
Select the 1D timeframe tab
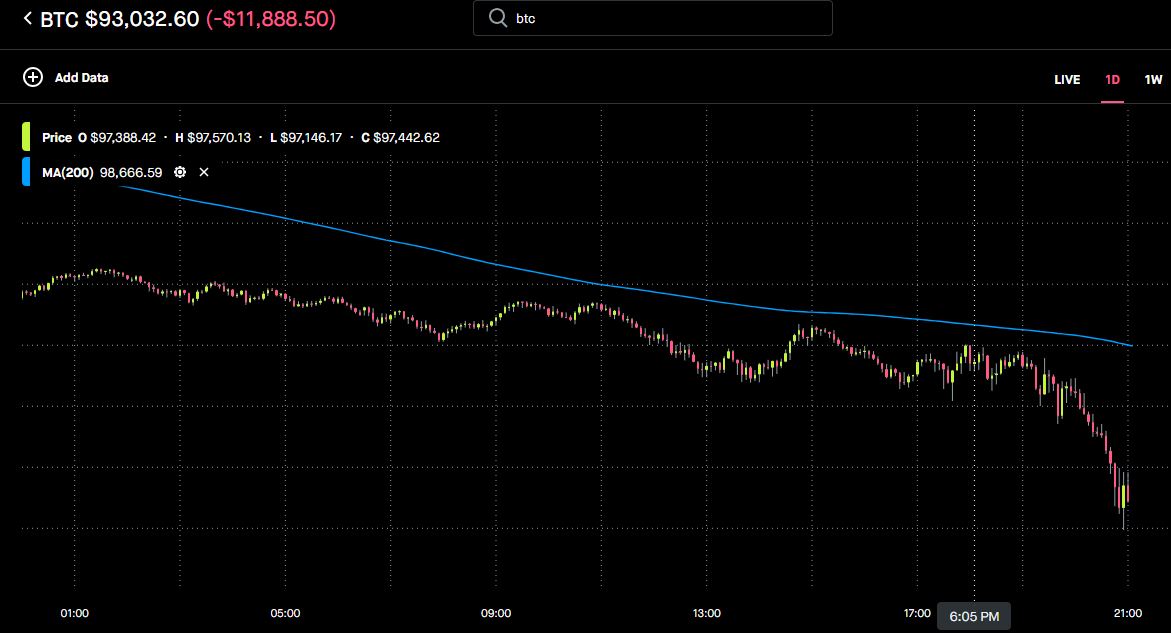point(1112,80)
